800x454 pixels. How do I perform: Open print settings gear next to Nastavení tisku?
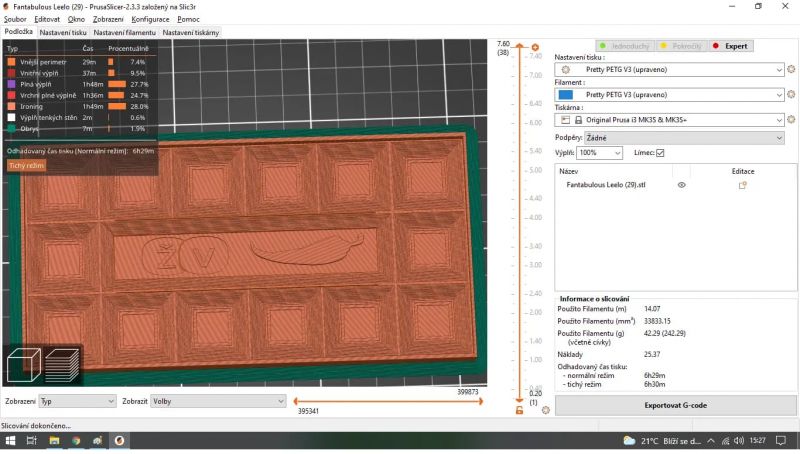pos(790,70)
